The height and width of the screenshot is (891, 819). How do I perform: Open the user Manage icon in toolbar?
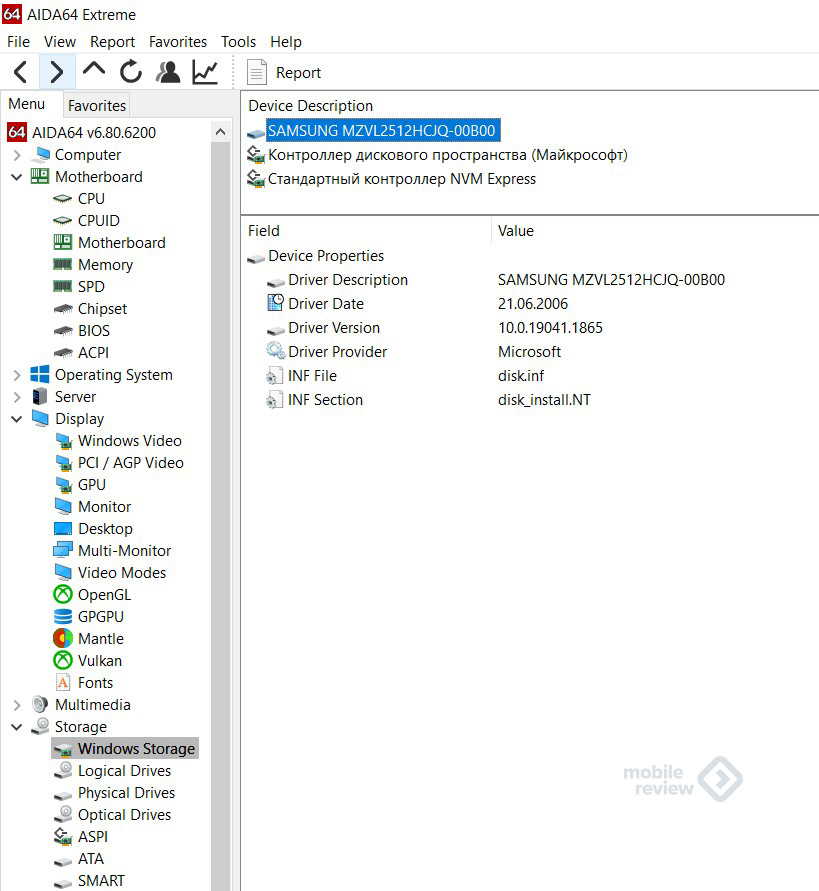point(168,72)
